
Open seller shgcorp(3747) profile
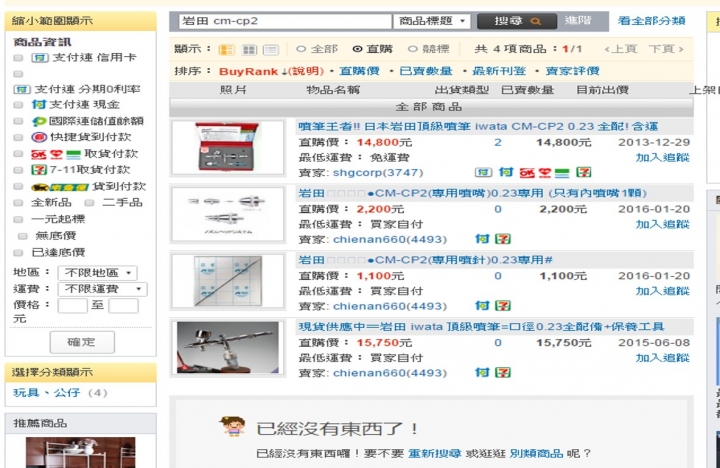point(378,173)
